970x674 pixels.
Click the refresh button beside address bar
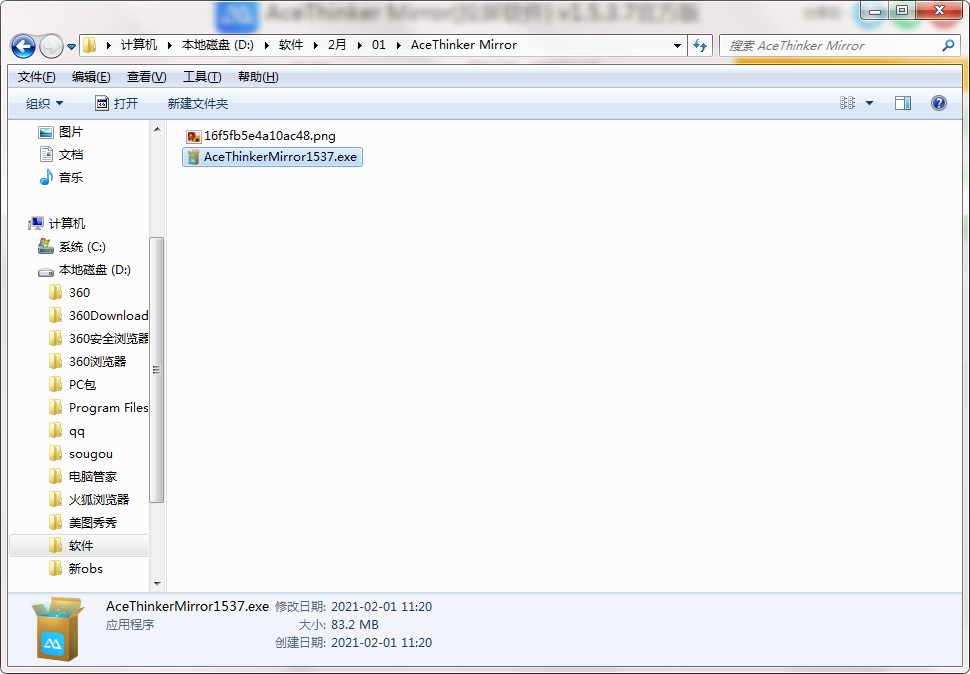[700, 45]
